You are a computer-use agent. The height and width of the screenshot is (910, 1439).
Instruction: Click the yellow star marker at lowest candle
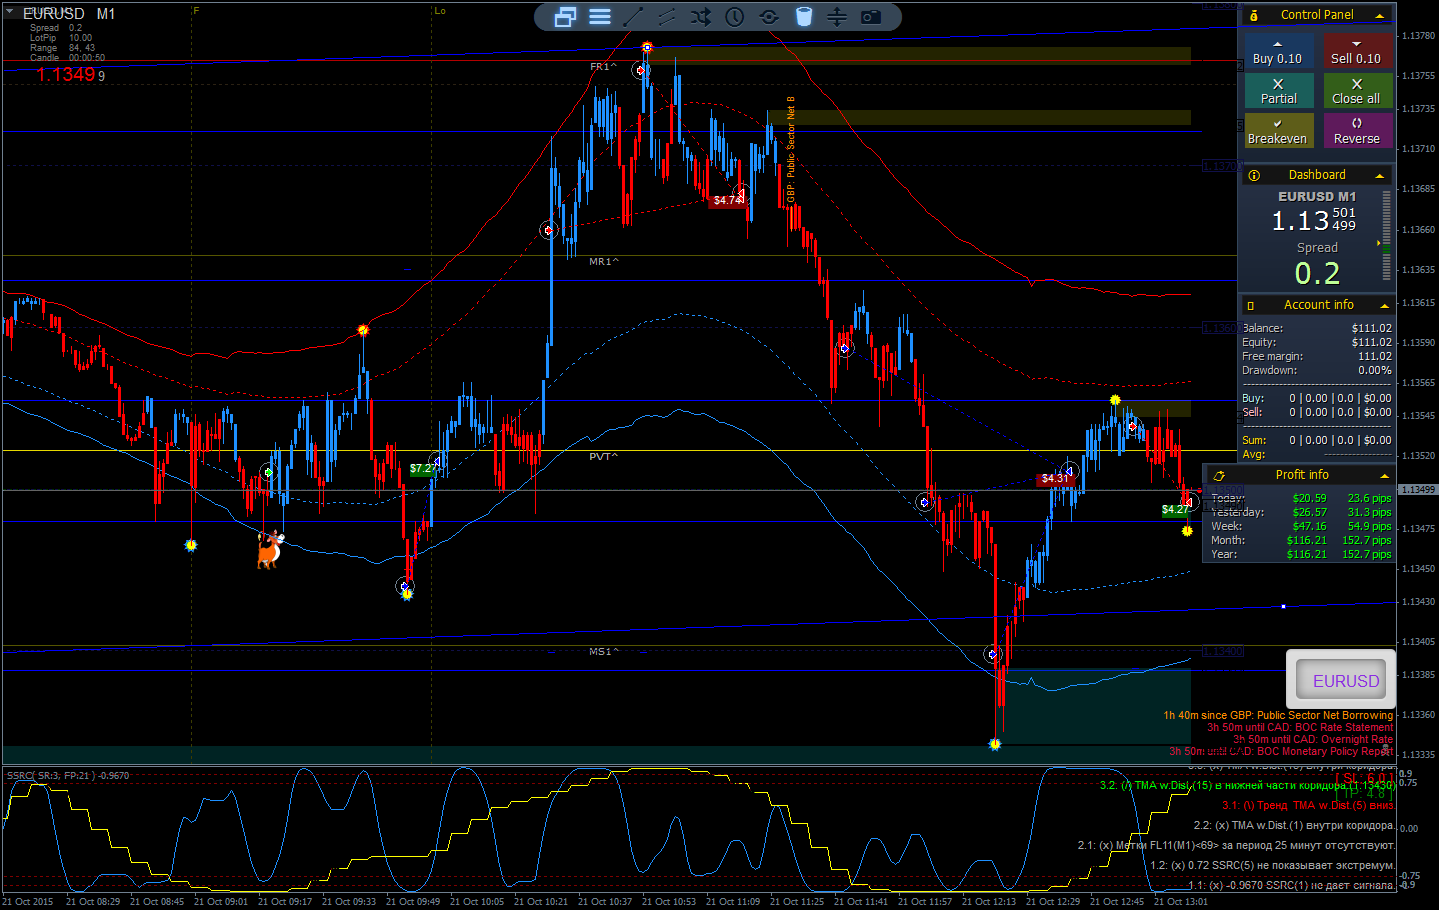point(995,744)
